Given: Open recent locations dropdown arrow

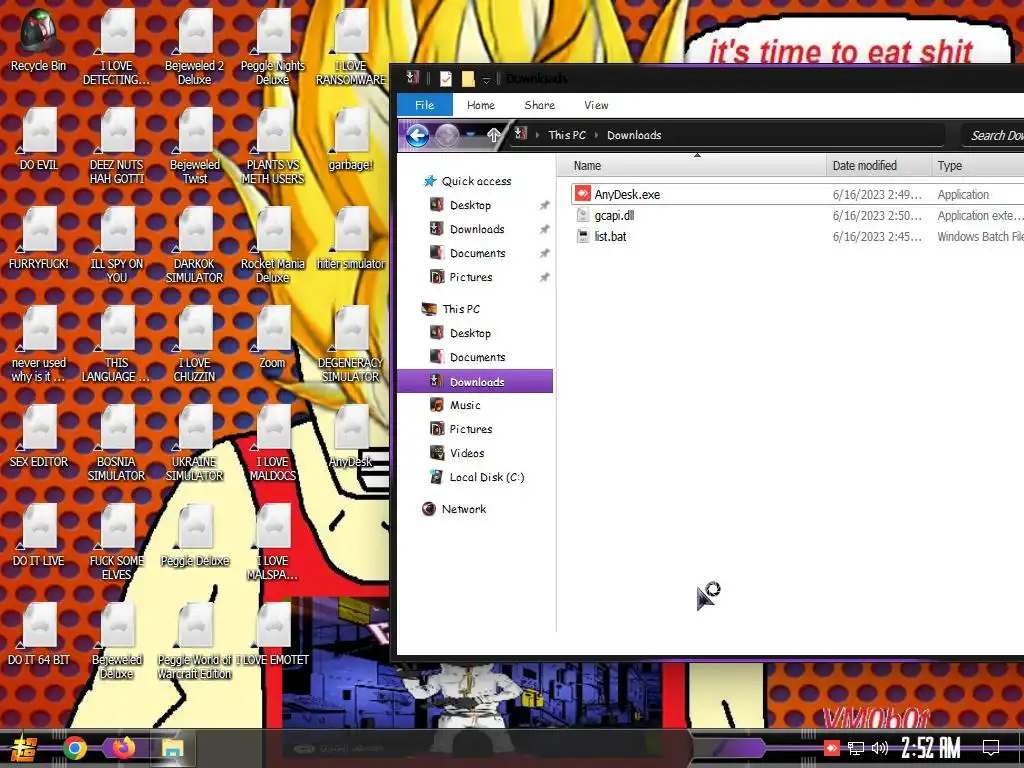Looking at the screenshot, I should click(470, 135).
